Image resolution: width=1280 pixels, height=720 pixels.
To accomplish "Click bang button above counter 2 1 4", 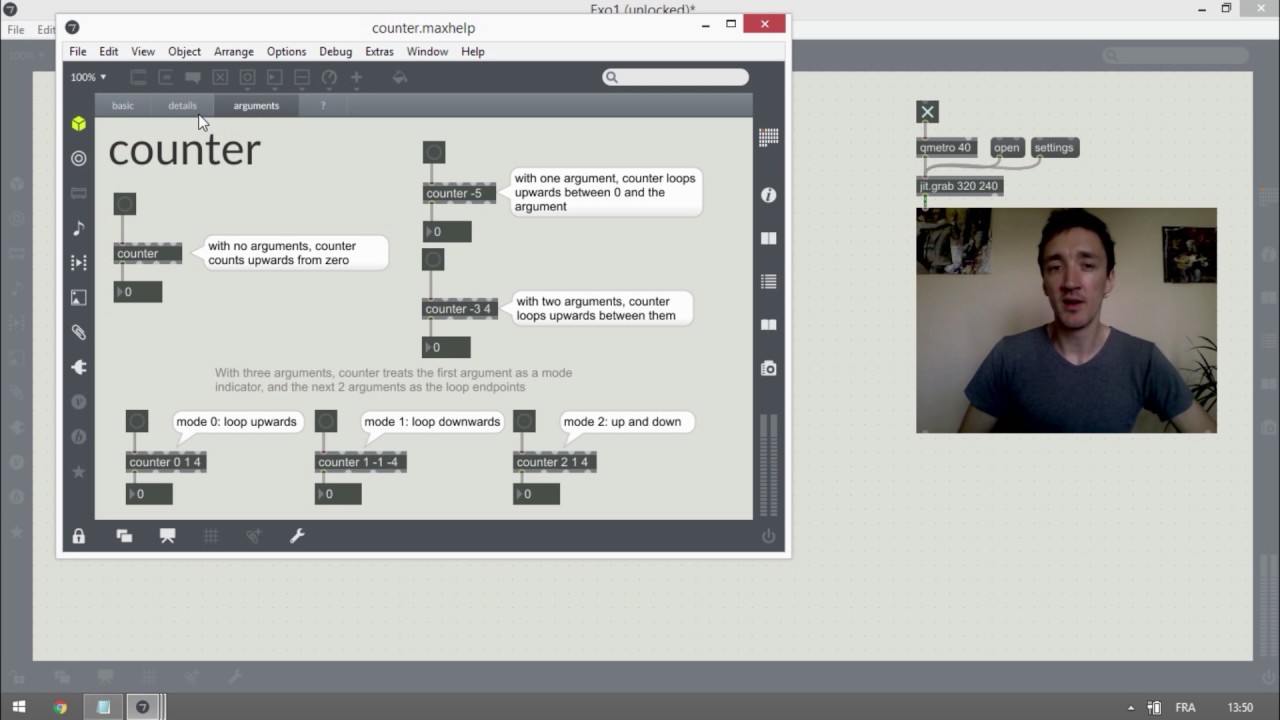I will tap(524, 421).
